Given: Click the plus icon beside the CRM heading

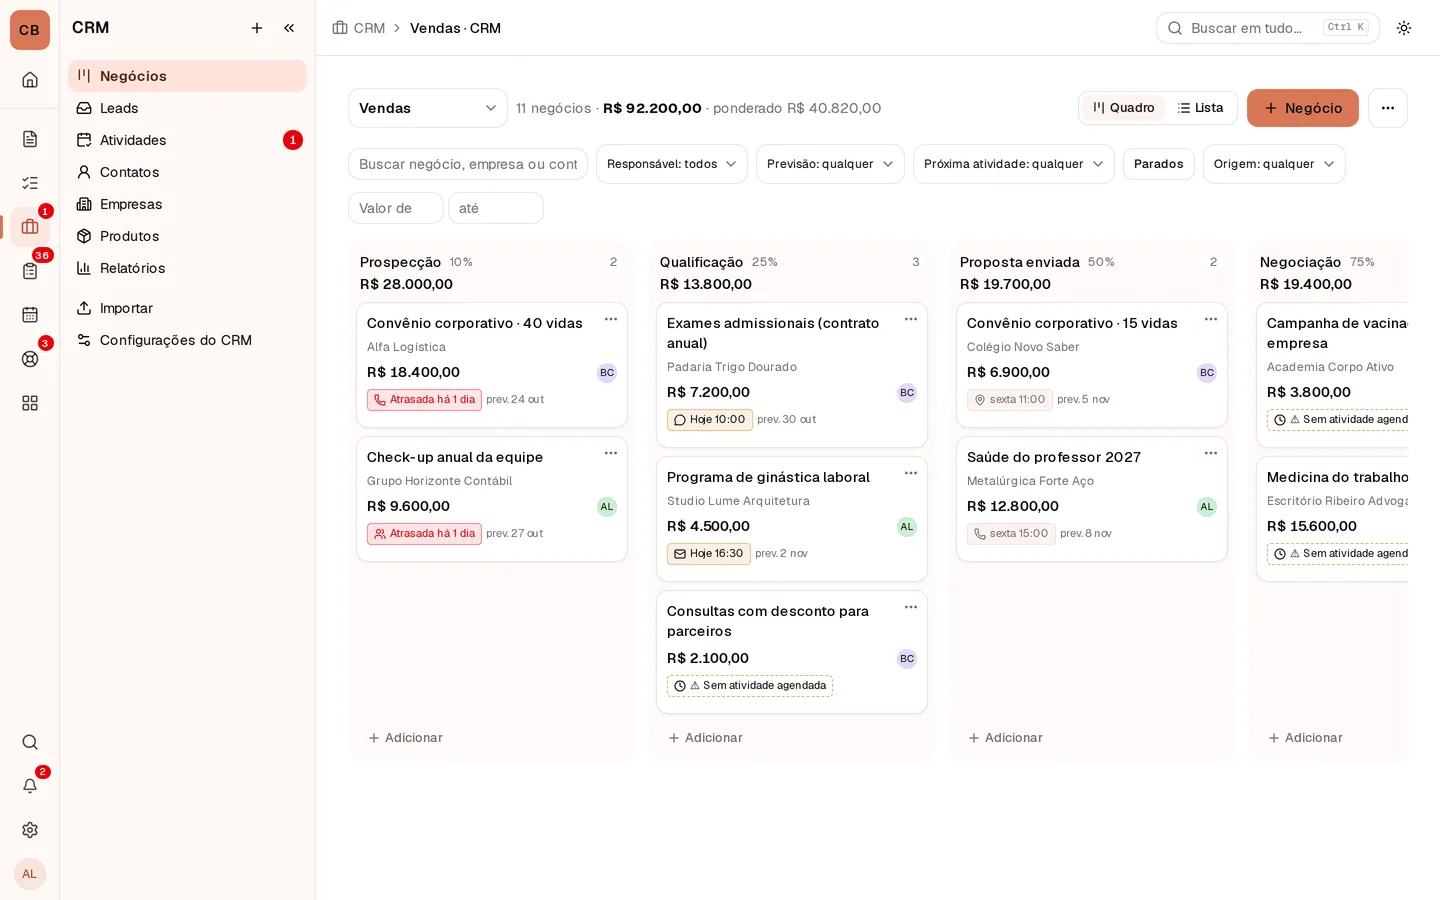Looking at the screenshot, I should point(257,28).
